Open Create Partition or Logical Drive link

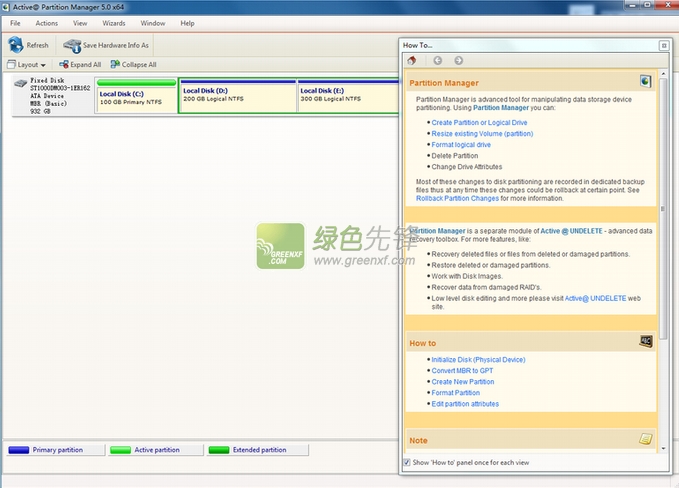coord(479,123)
